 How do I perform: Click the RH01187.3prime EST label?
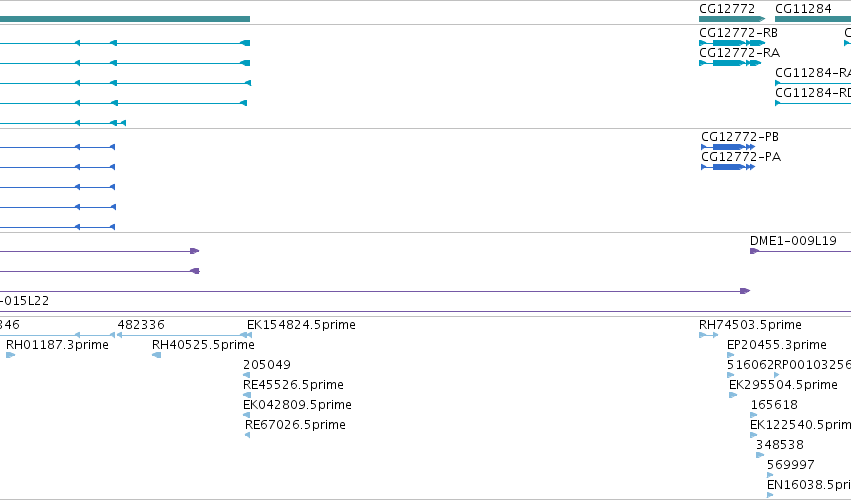[58, 345]
